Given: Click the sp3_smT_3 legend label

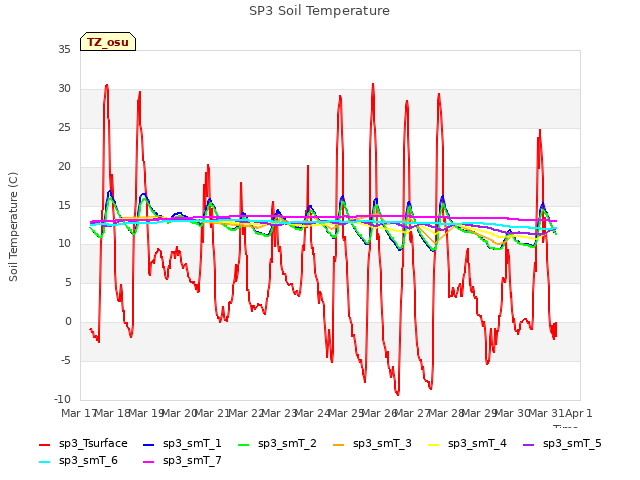Looking at the screenshot, I should coord(382,443).
